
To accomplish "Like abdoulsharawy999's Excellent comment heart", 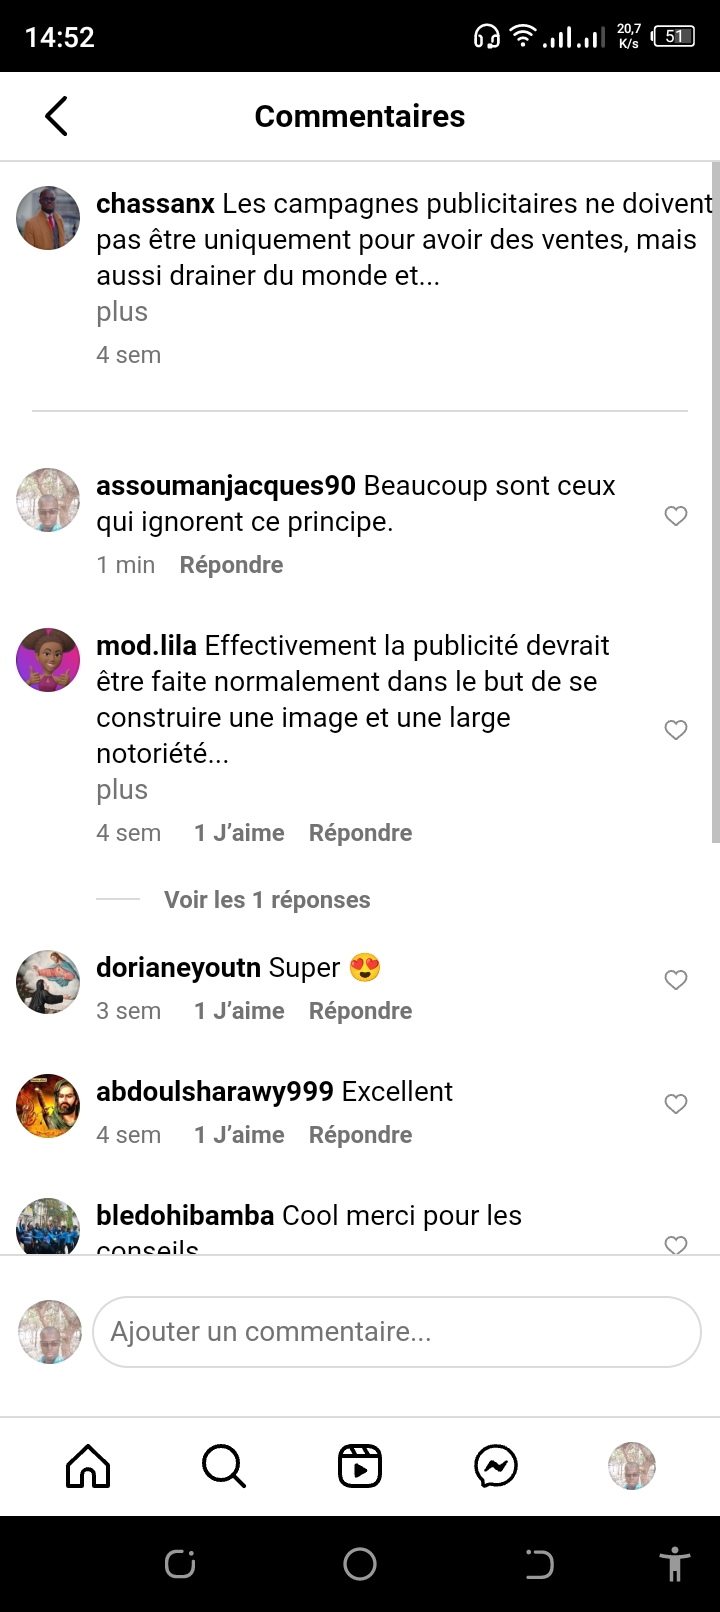I will tap(676, 1104).
